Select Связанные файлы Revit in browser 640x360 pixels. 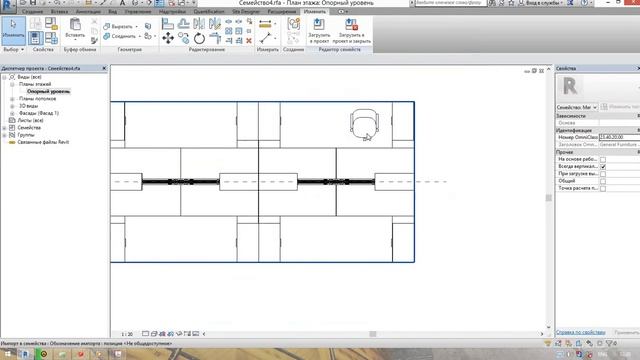[43, 142]
